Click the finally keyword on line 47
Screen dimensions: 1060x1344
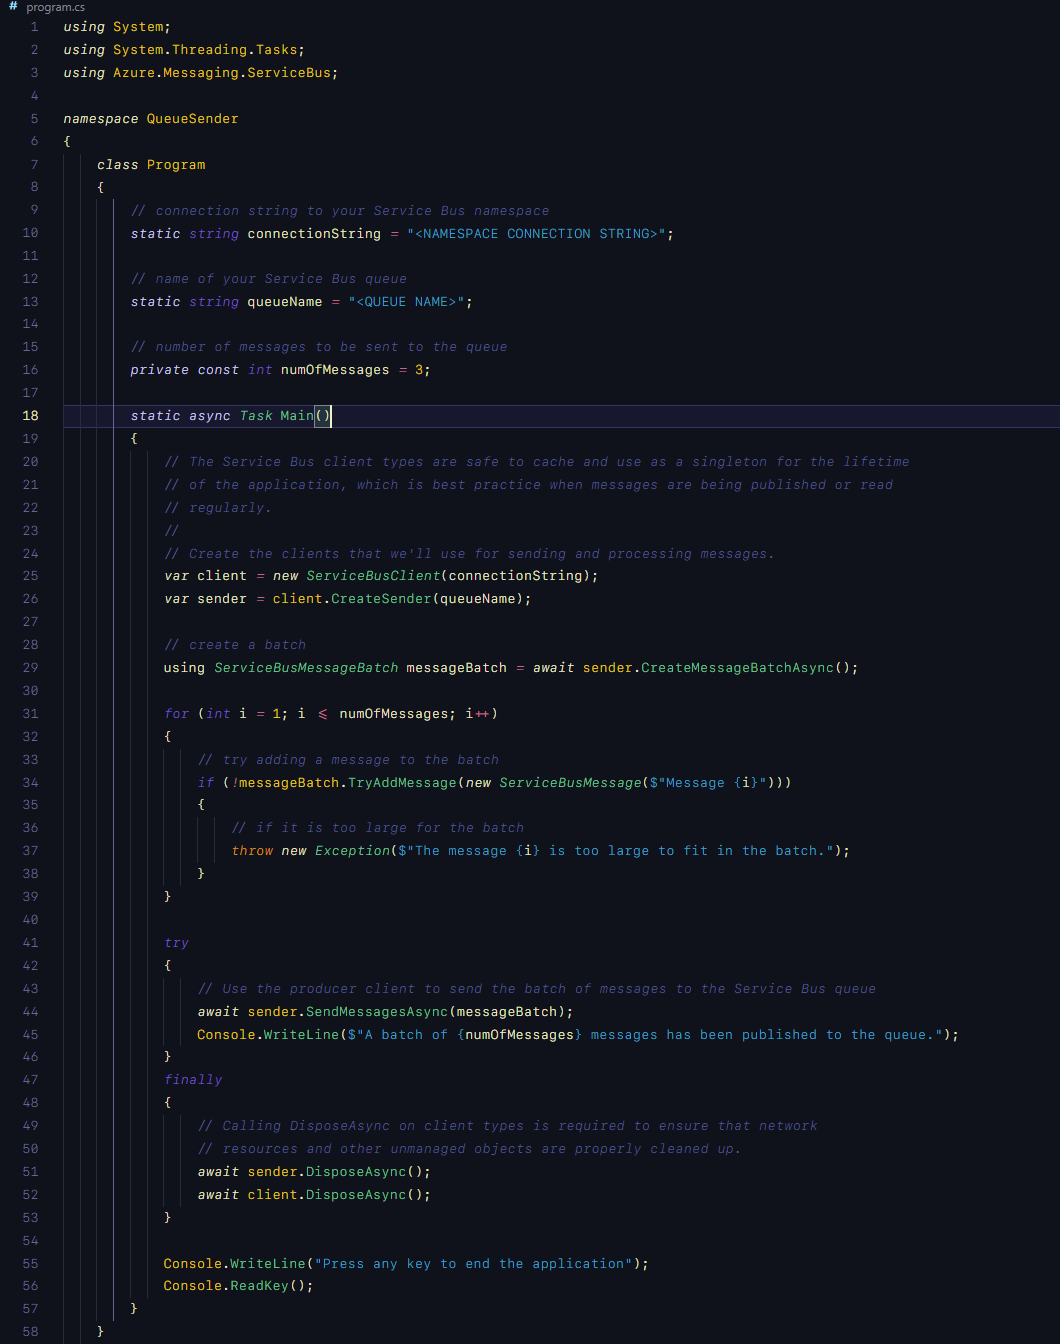[x=193, y=1078]
